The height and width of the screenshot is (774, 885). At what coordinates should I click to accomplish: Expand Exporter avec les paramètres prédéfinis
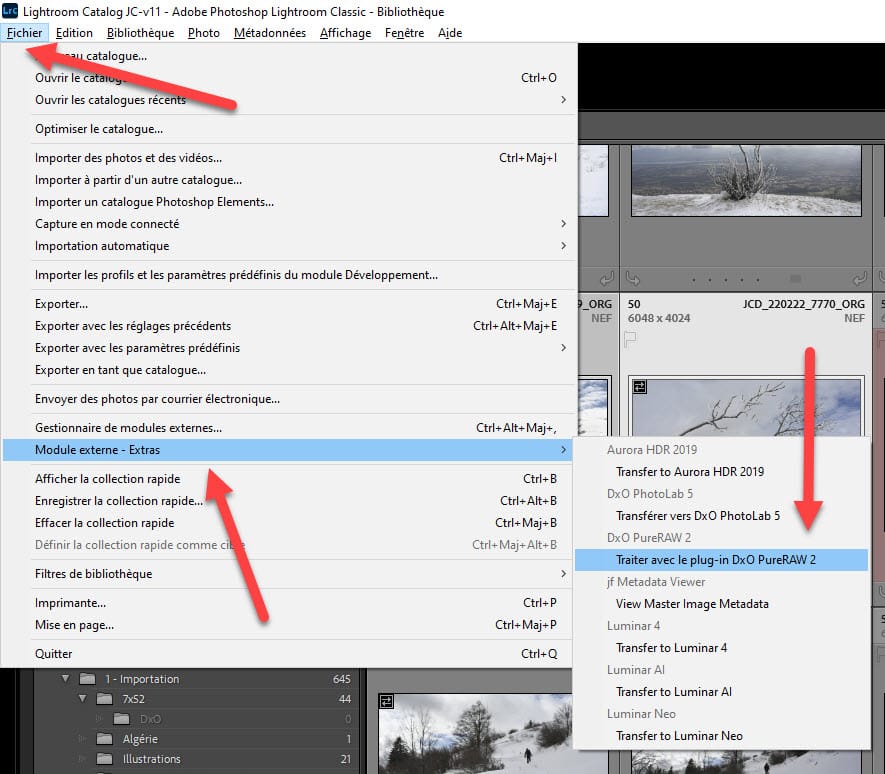290,348
